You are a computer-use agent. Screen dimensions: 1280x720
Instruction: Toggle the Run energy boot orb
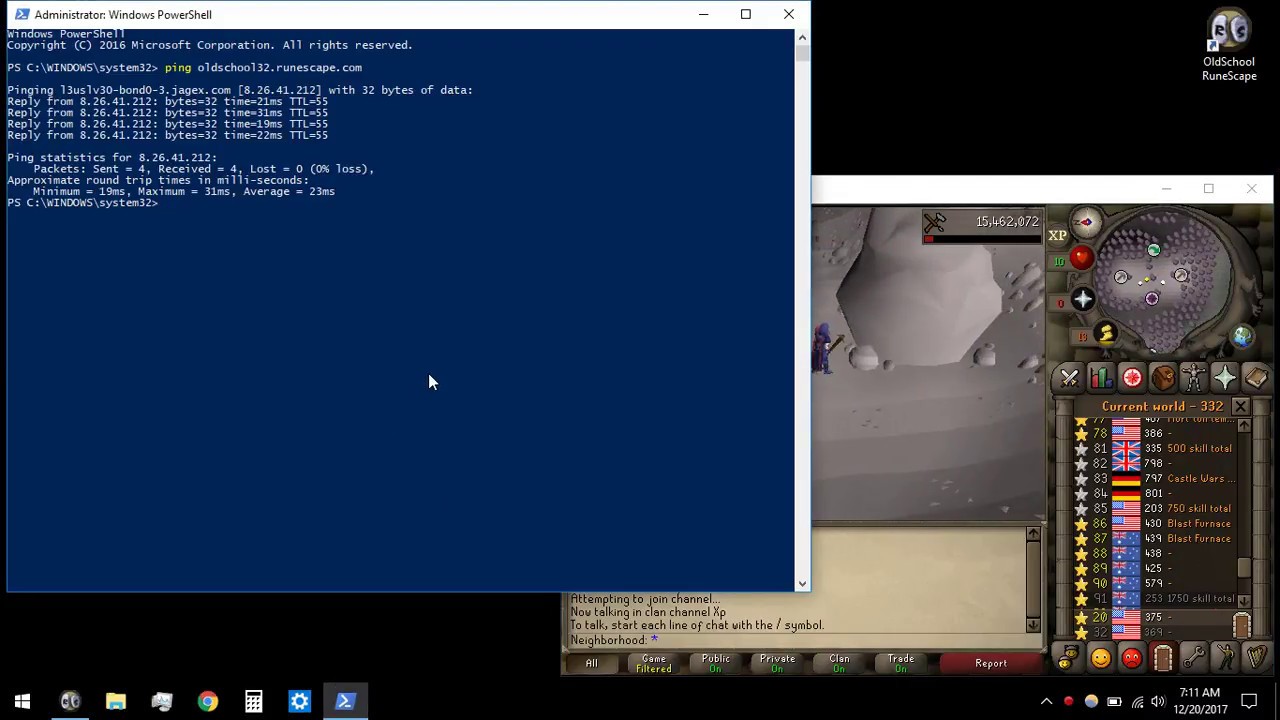pyautogui.click(x=1106, y=334)
